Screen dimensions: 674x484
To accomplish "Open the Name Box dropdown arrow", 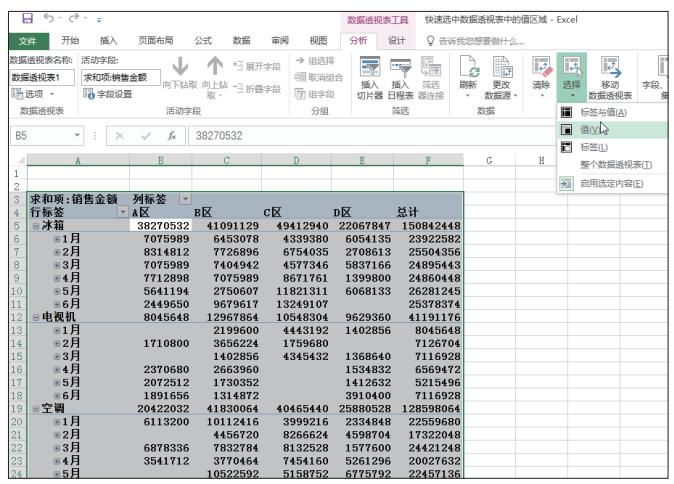I will point(77,135).
